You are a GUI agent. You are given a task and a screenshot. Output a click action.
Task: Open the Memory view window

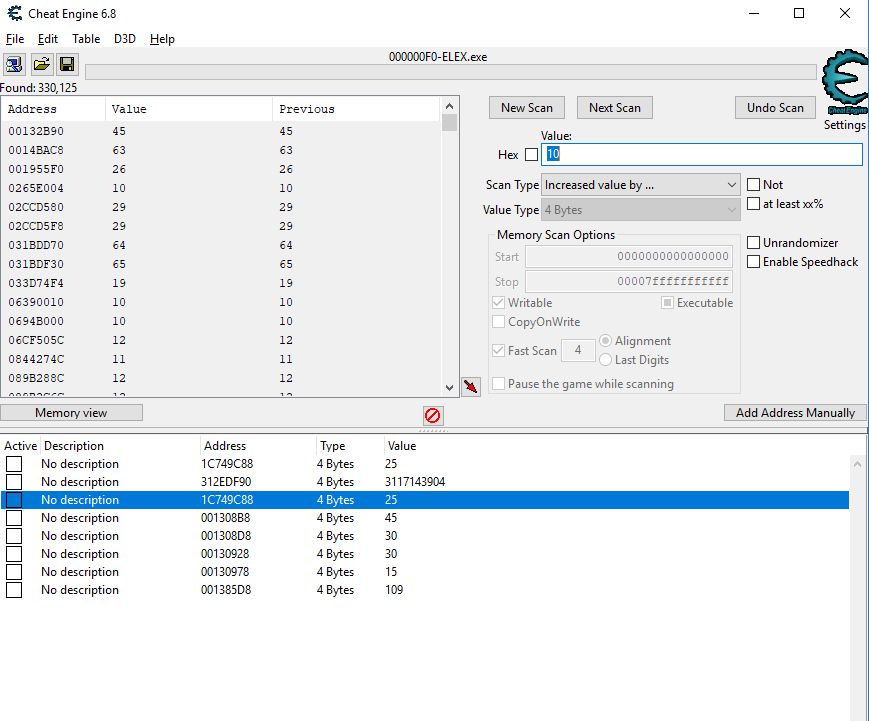tap(72, 412)
